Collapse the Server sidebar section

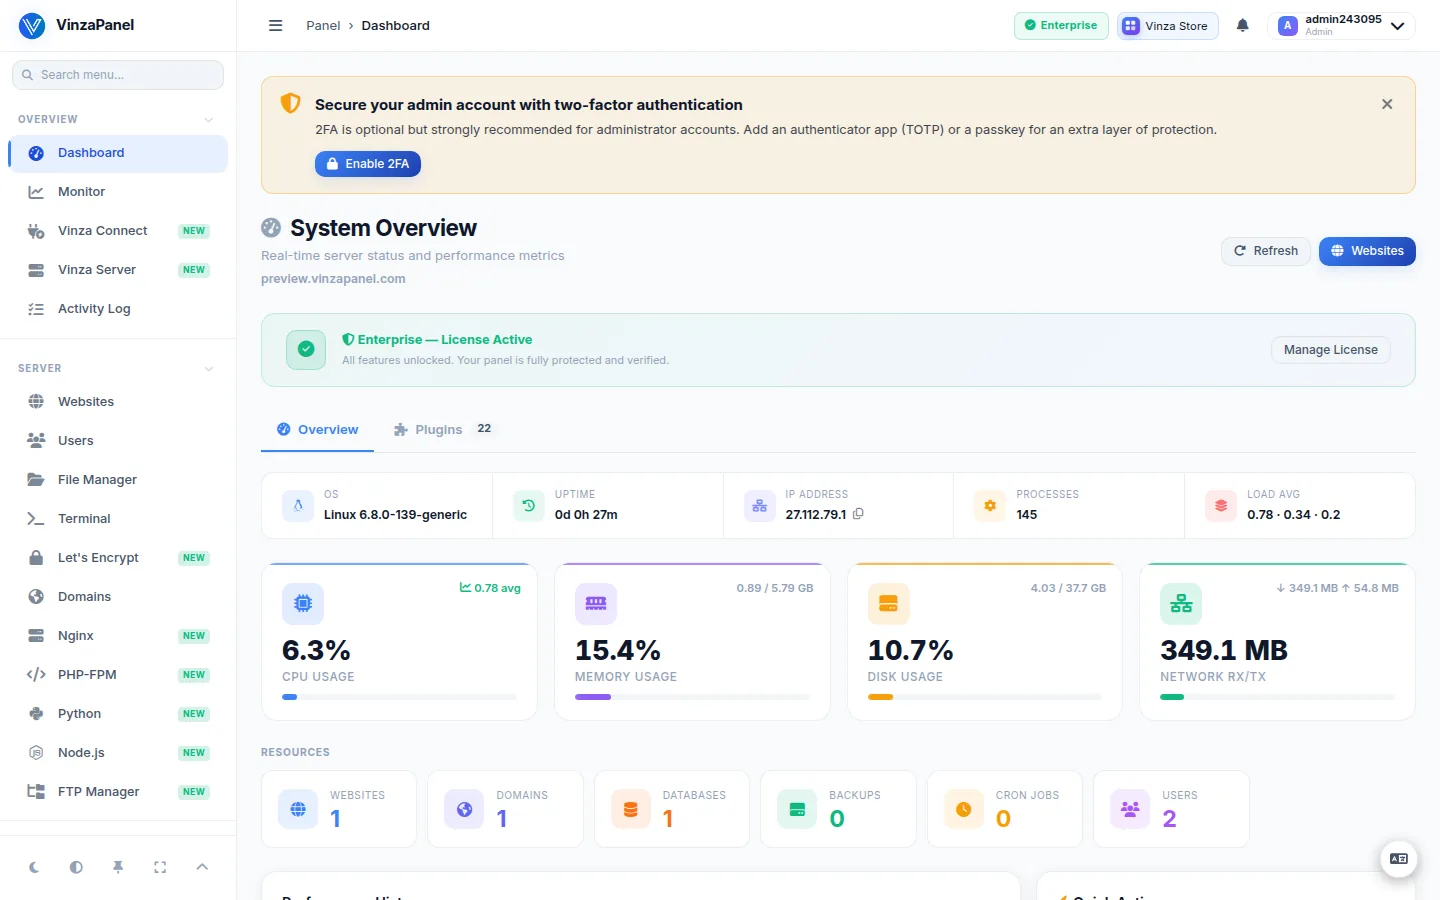click(209, 368)
